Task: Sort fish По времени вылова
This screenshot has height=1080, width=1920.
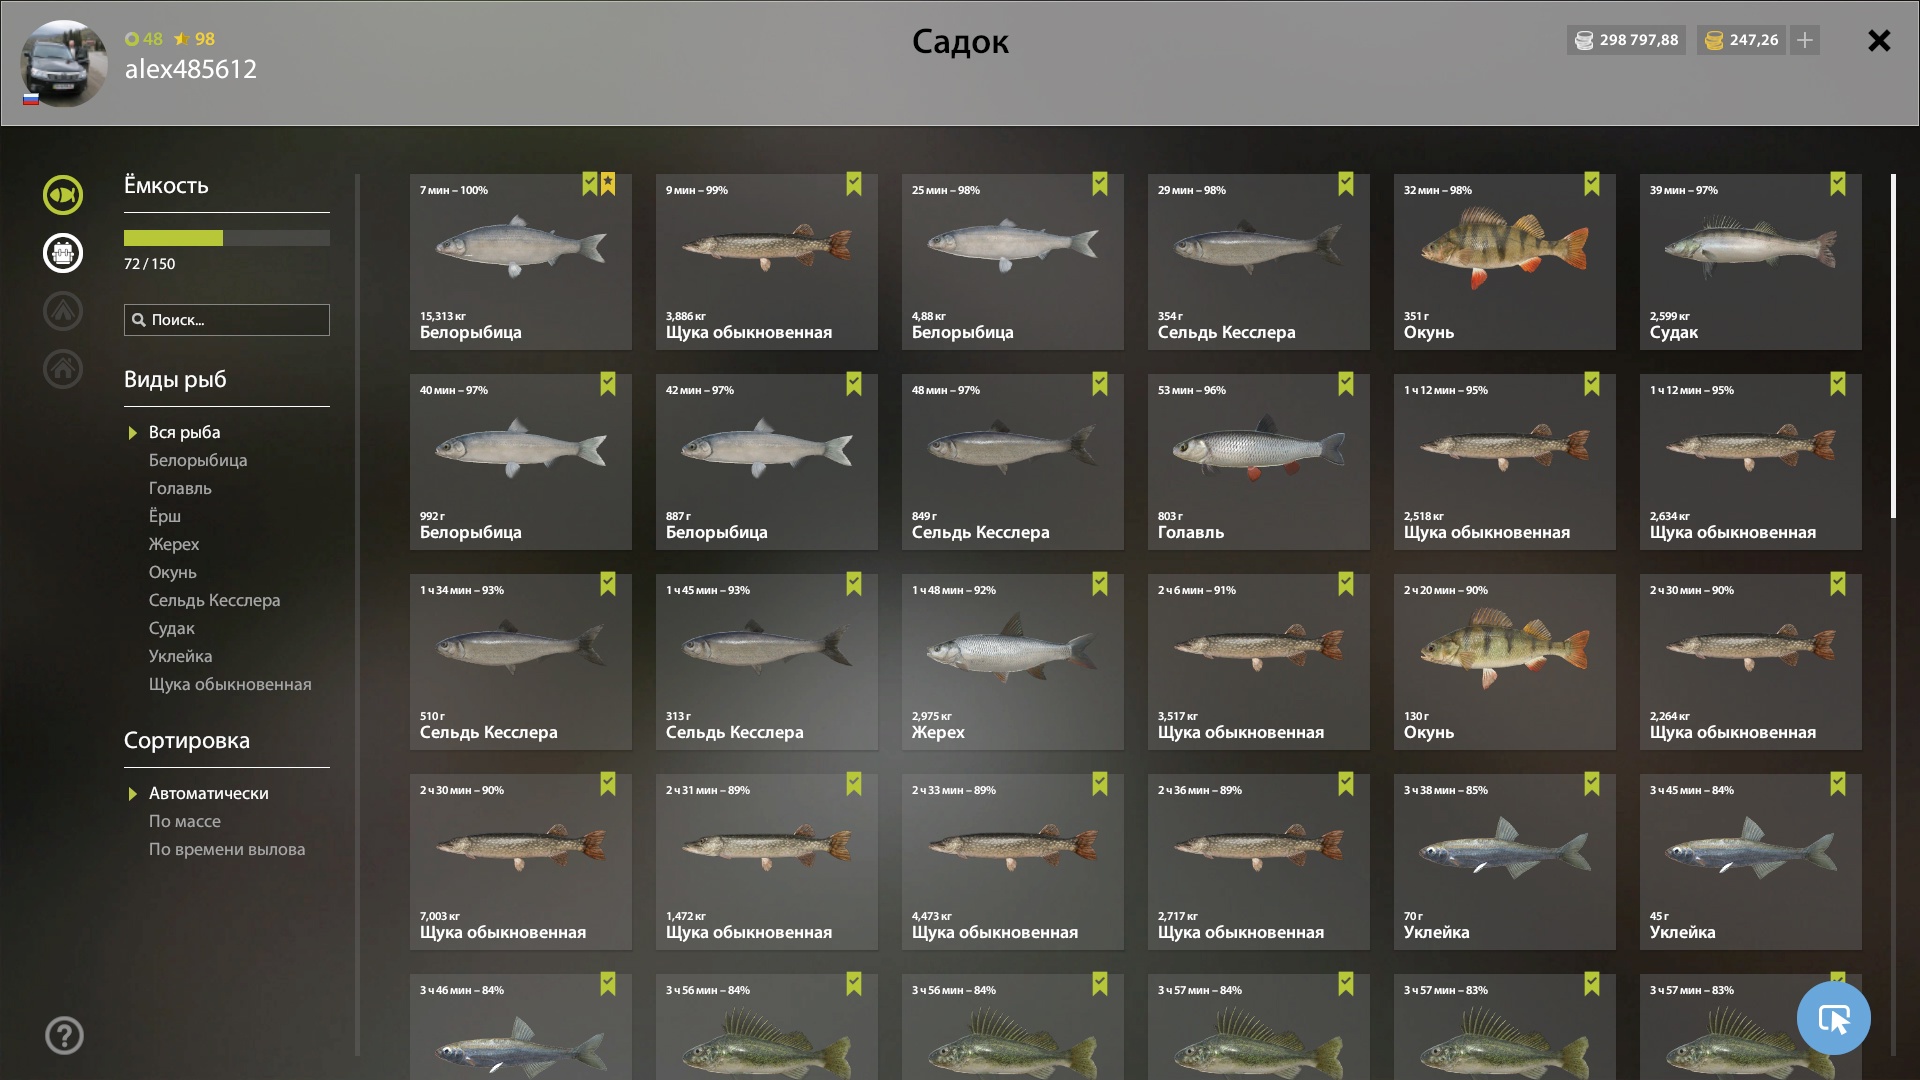Action: pos(227,849)
